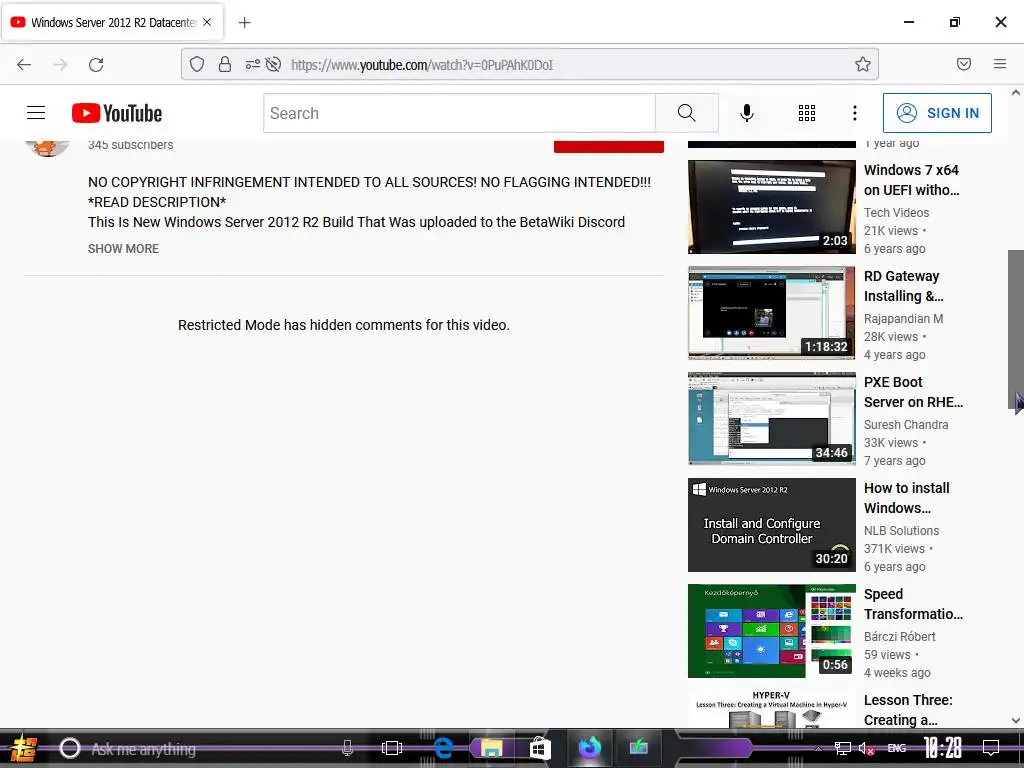Open the Pocket save icon
The image size is (1024, 768).
(x=963, y=64)
